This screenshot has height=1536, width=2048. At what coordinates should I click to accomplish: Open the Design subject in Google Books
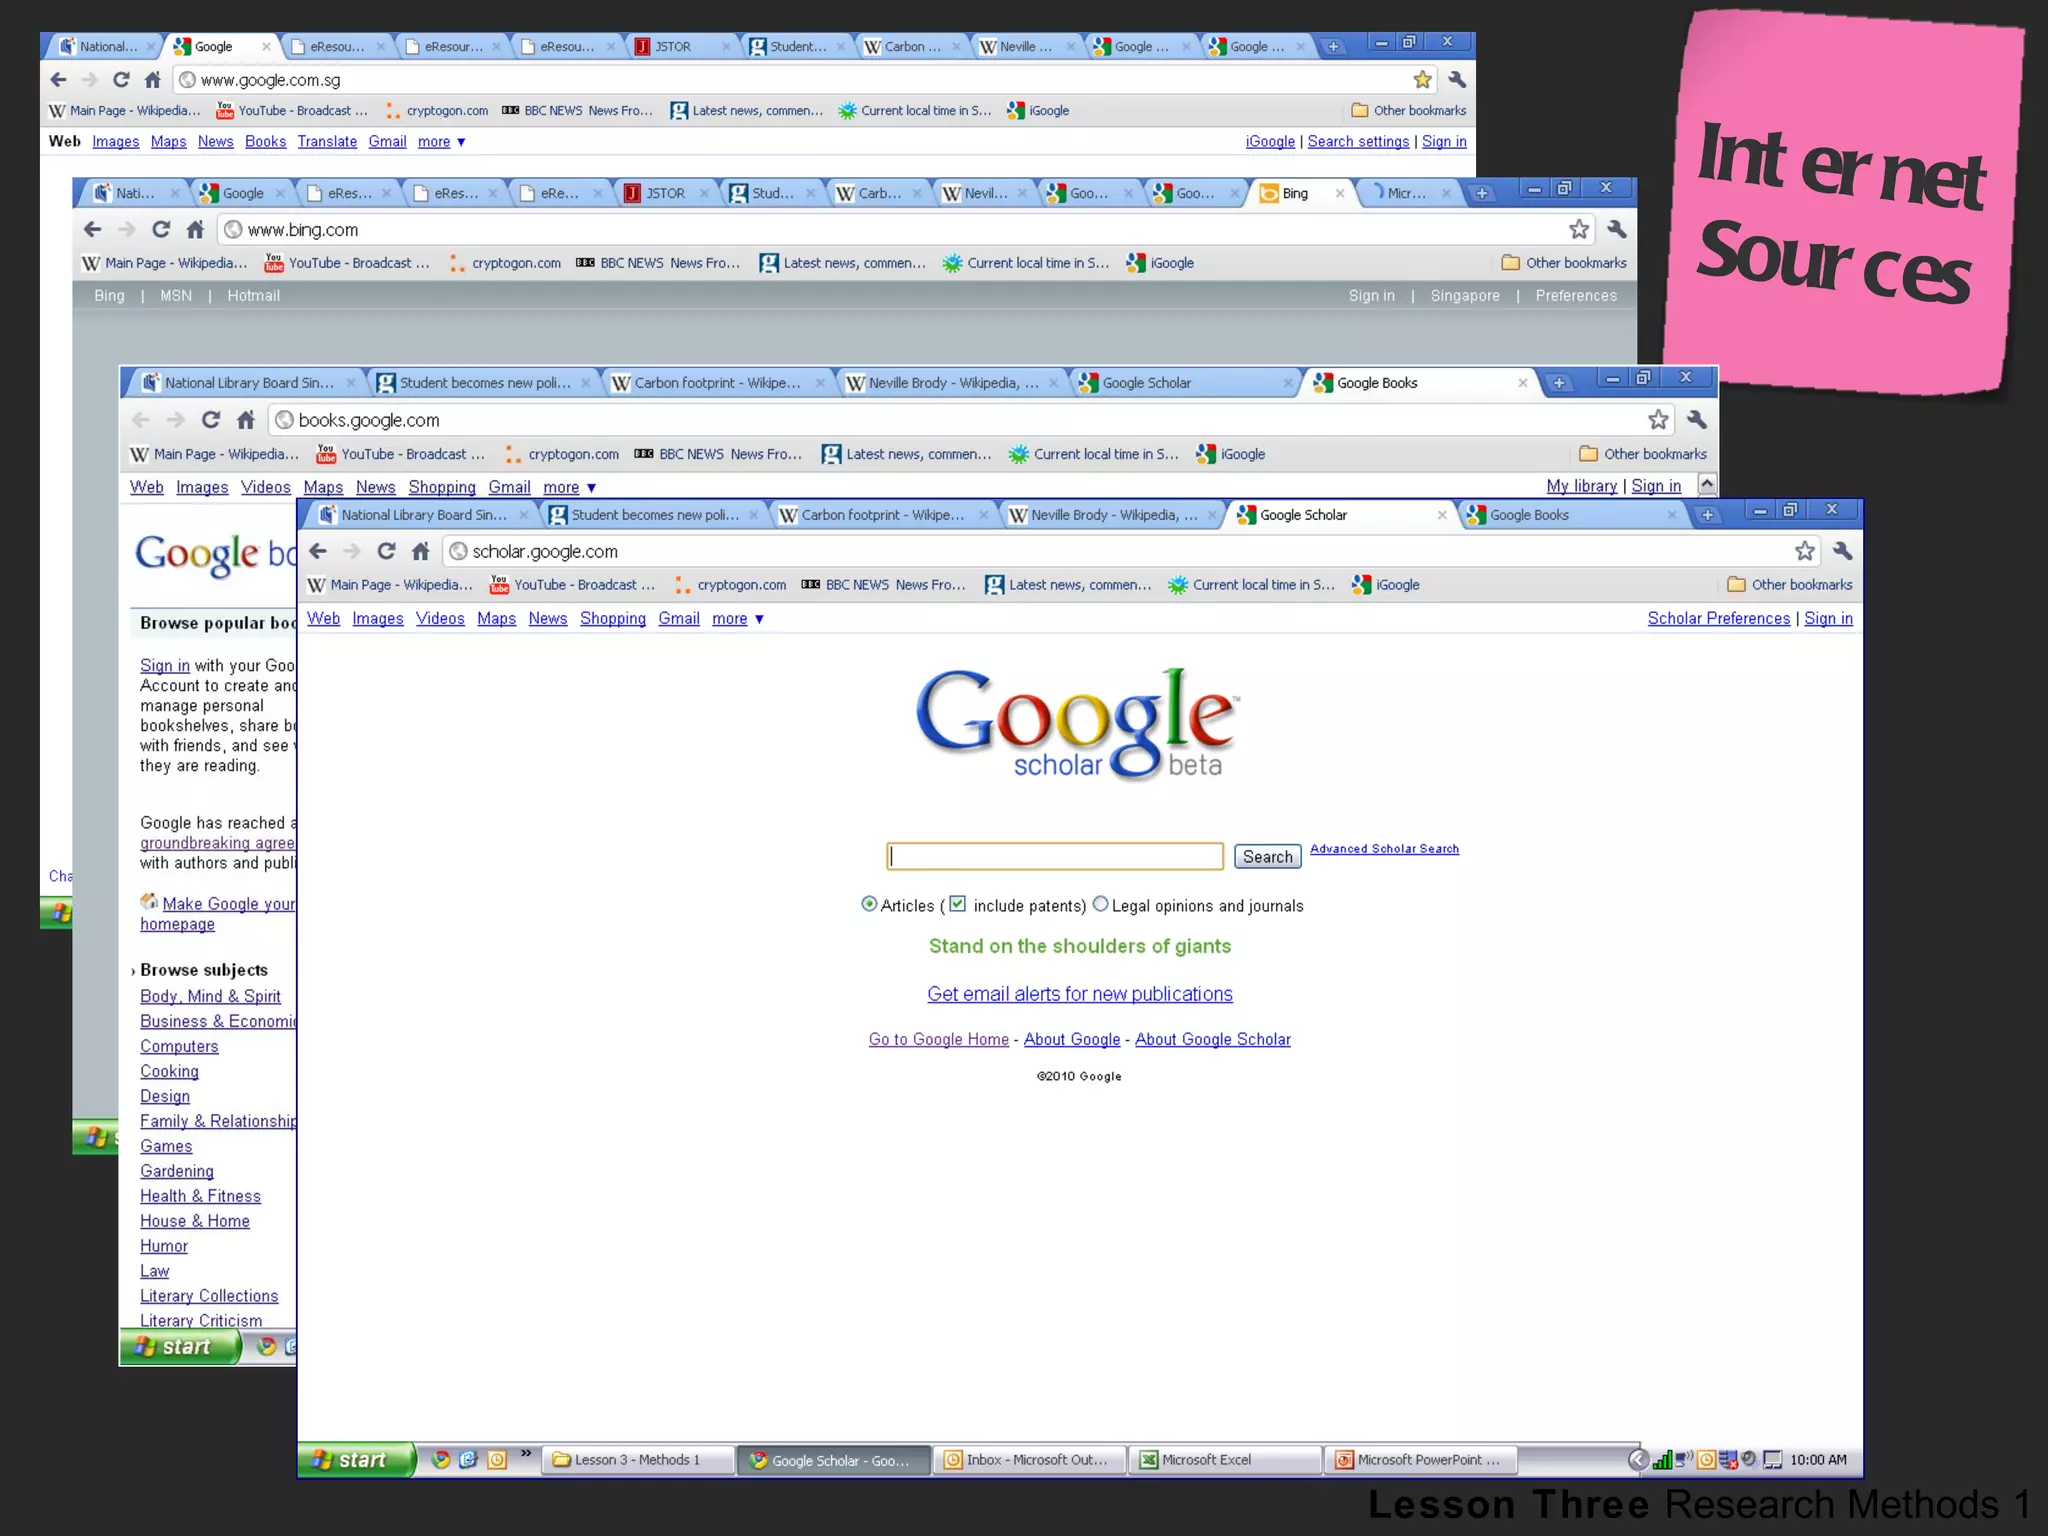pyautogui.click(x=165, y=1097)
